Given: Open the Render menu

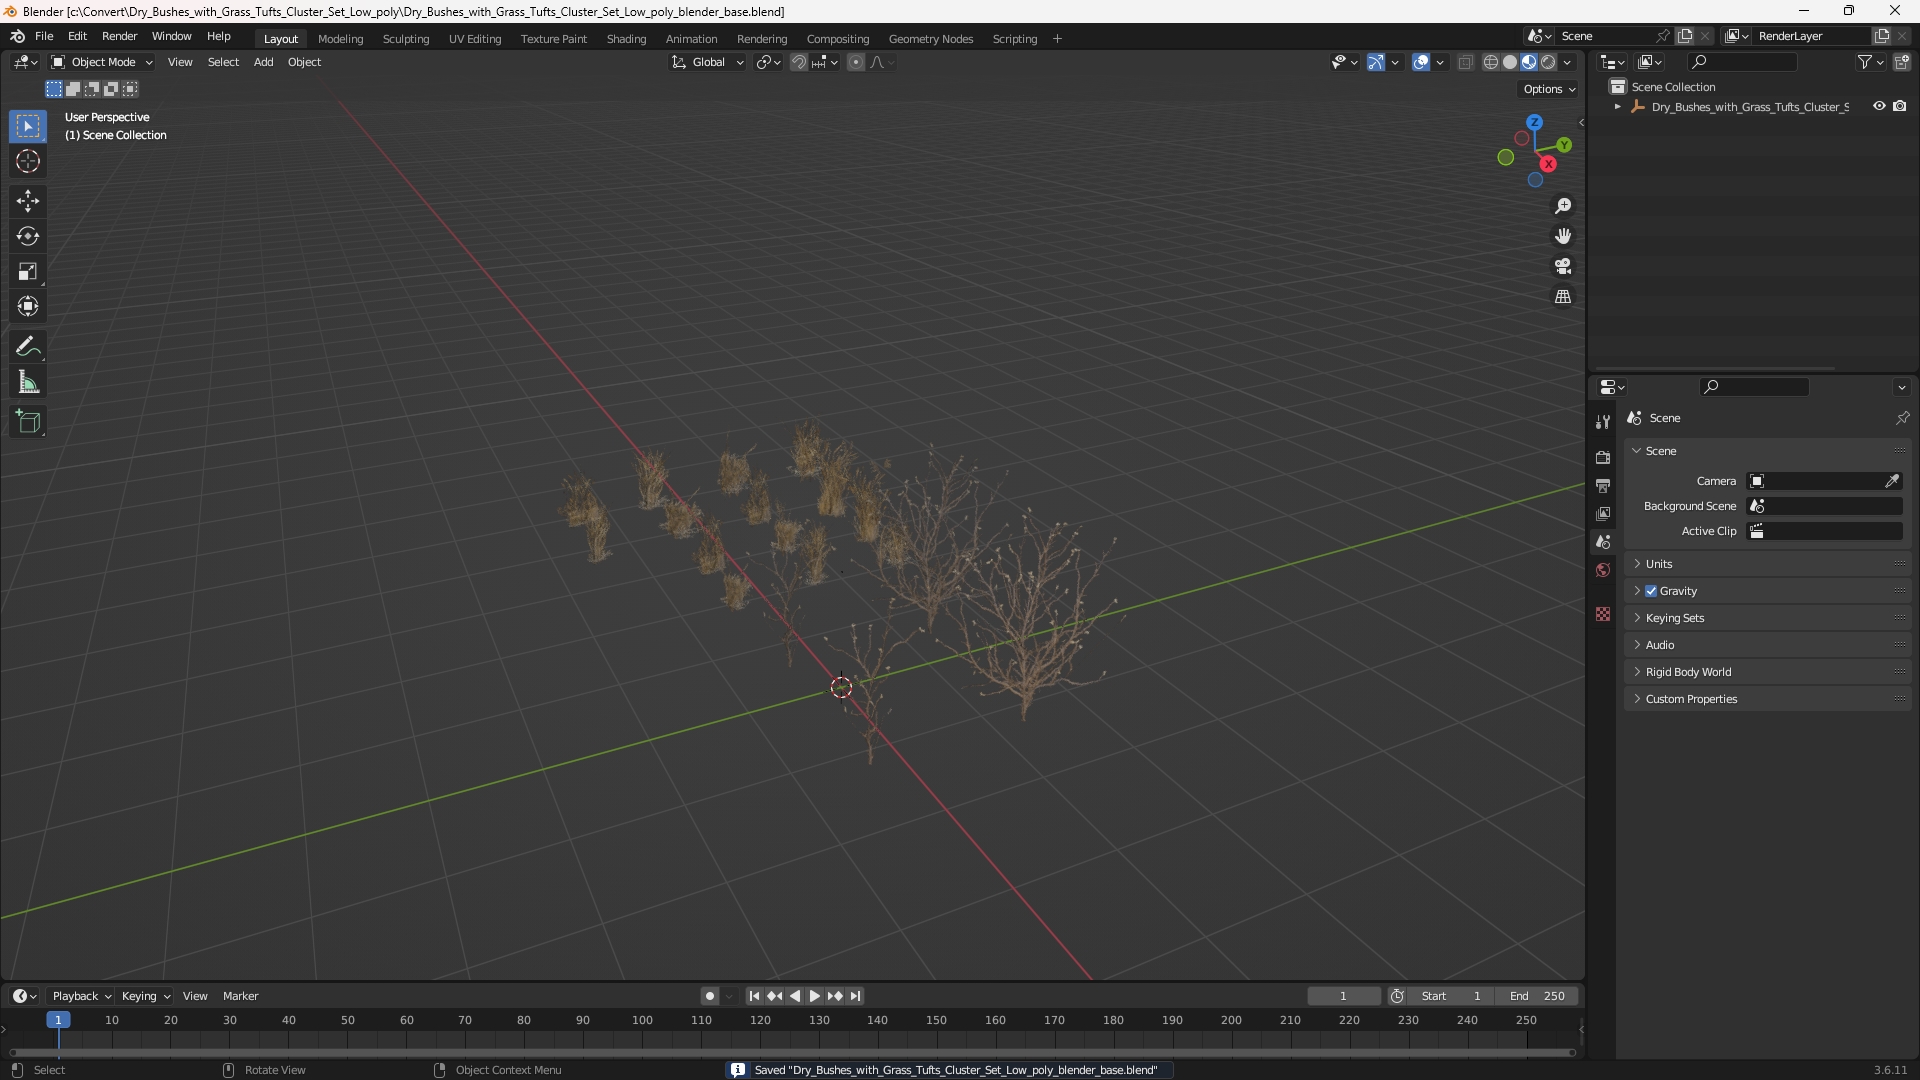Looking at the screenshot, I should tap(119, 36).
